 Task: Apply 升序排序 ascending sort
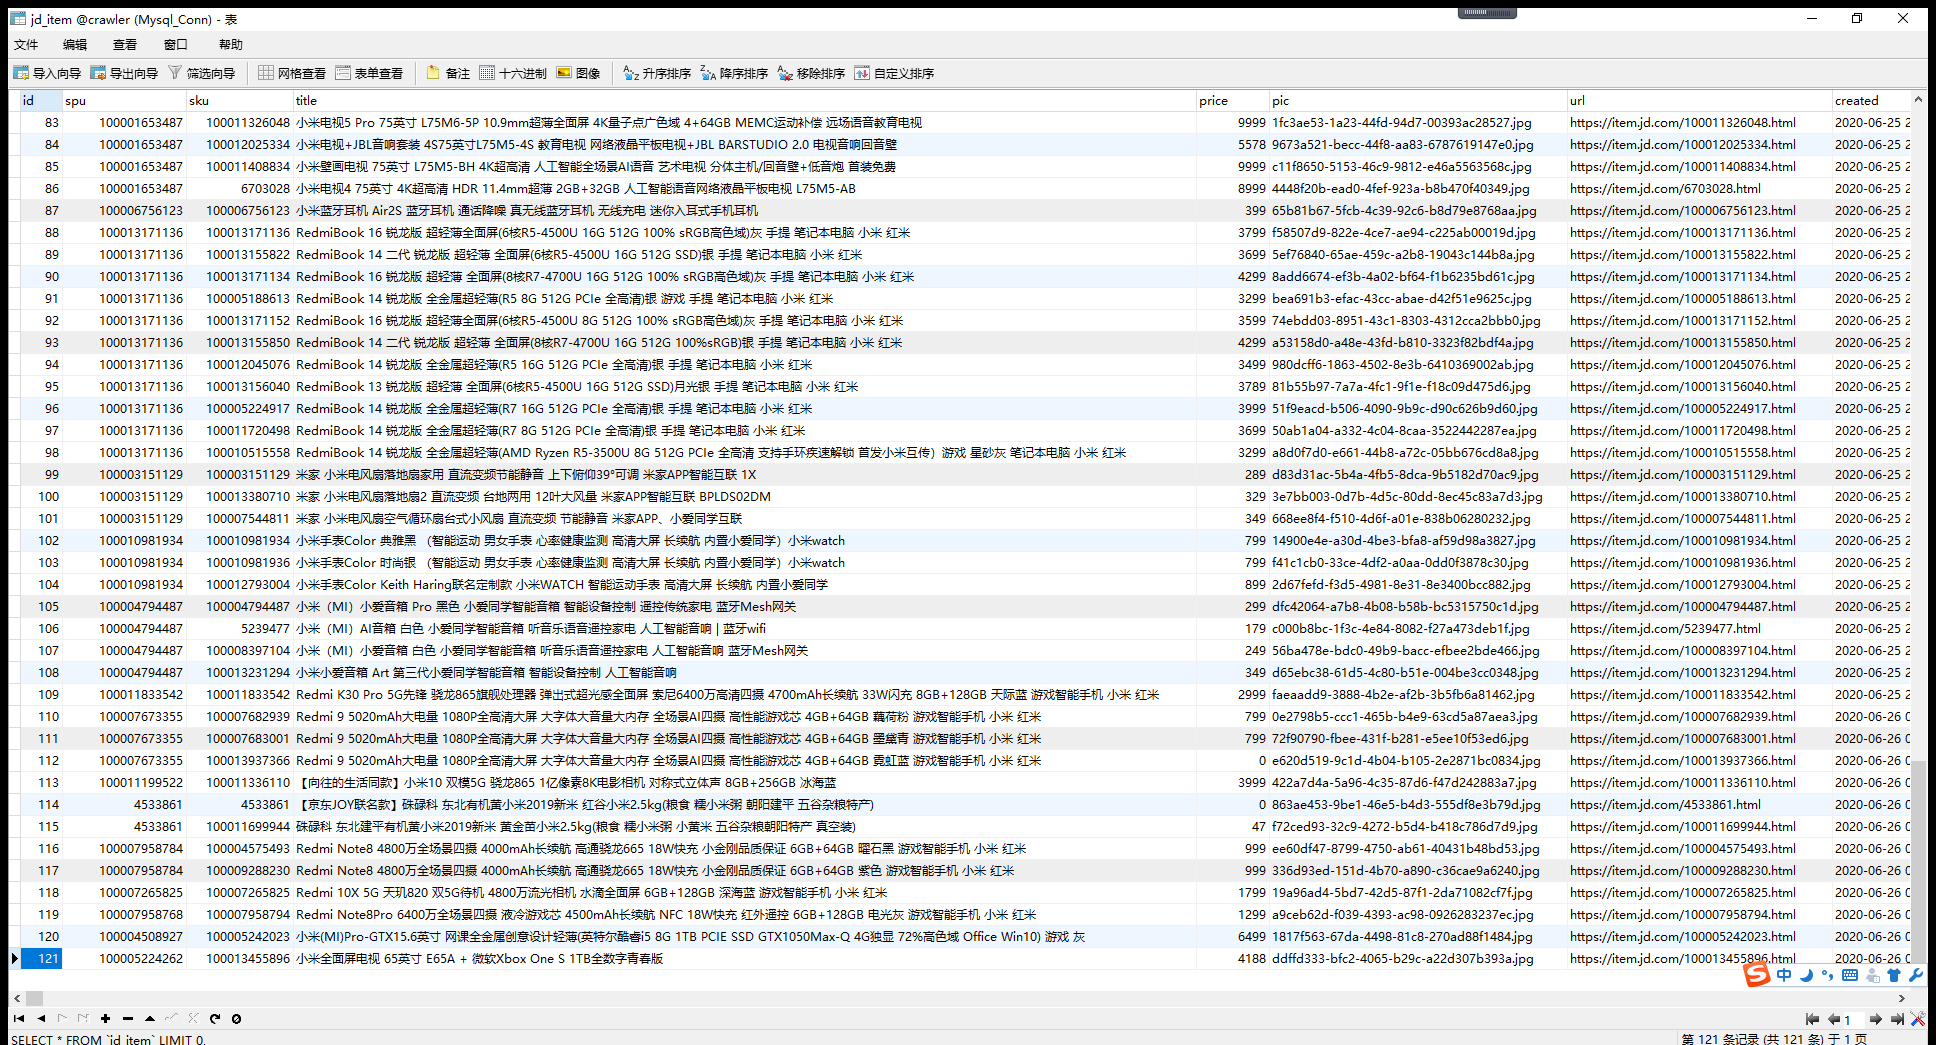pos(657,73)
